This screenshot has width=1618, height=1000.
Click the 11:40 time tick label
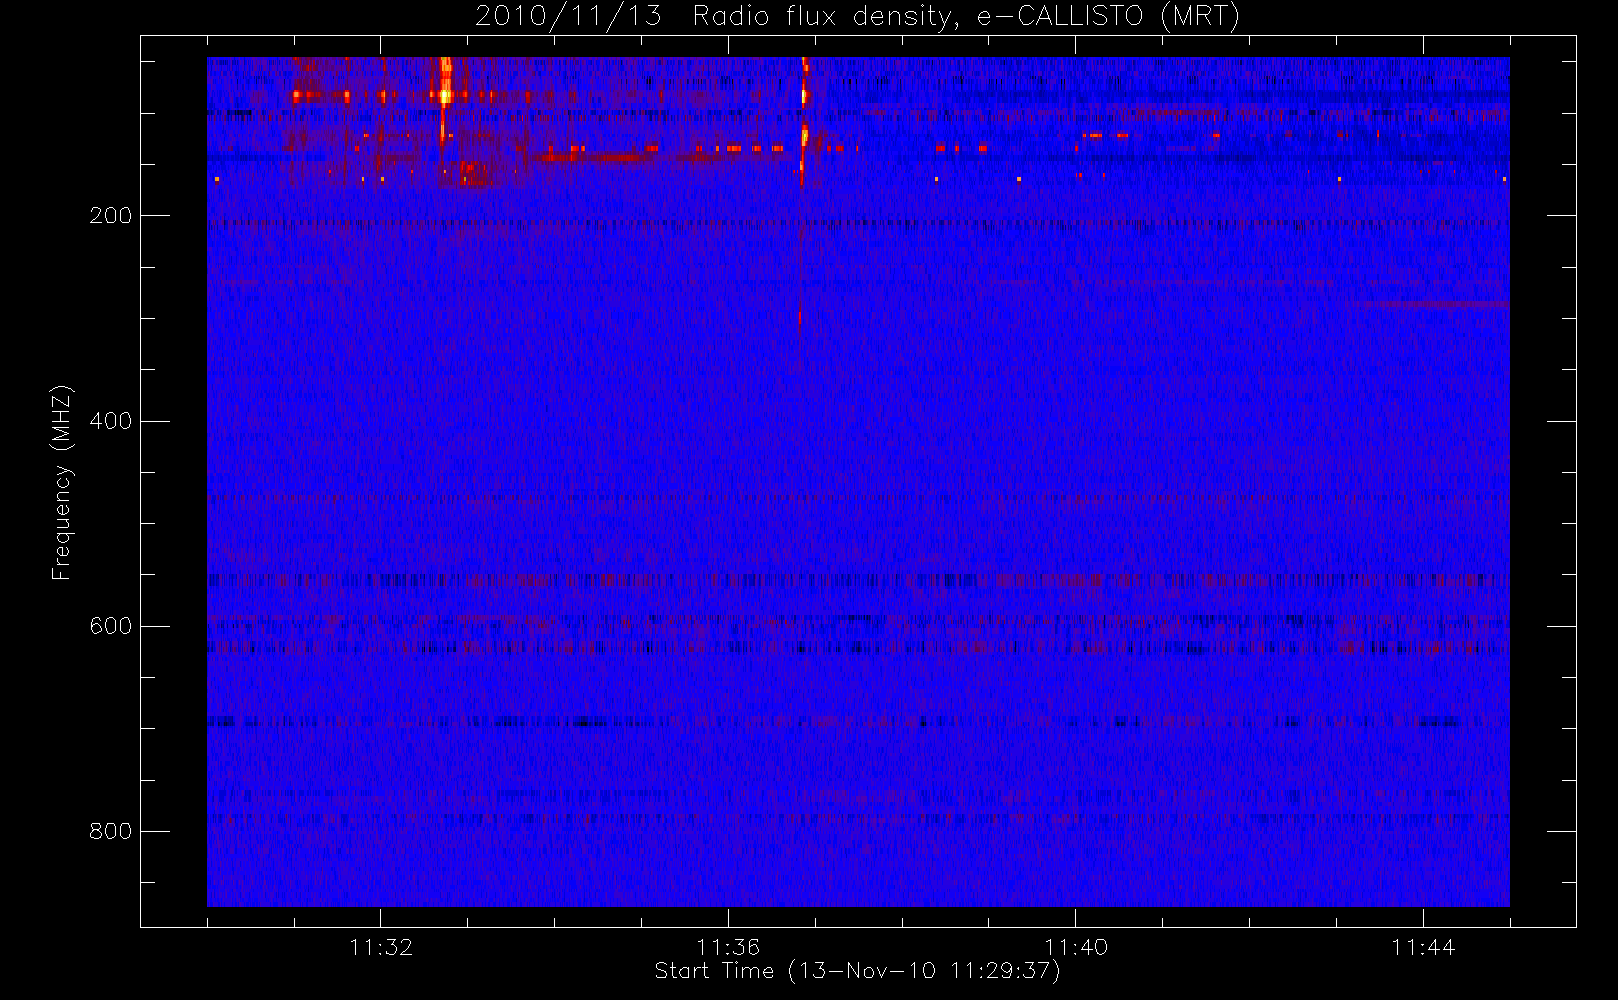(x=1076, y=947)
